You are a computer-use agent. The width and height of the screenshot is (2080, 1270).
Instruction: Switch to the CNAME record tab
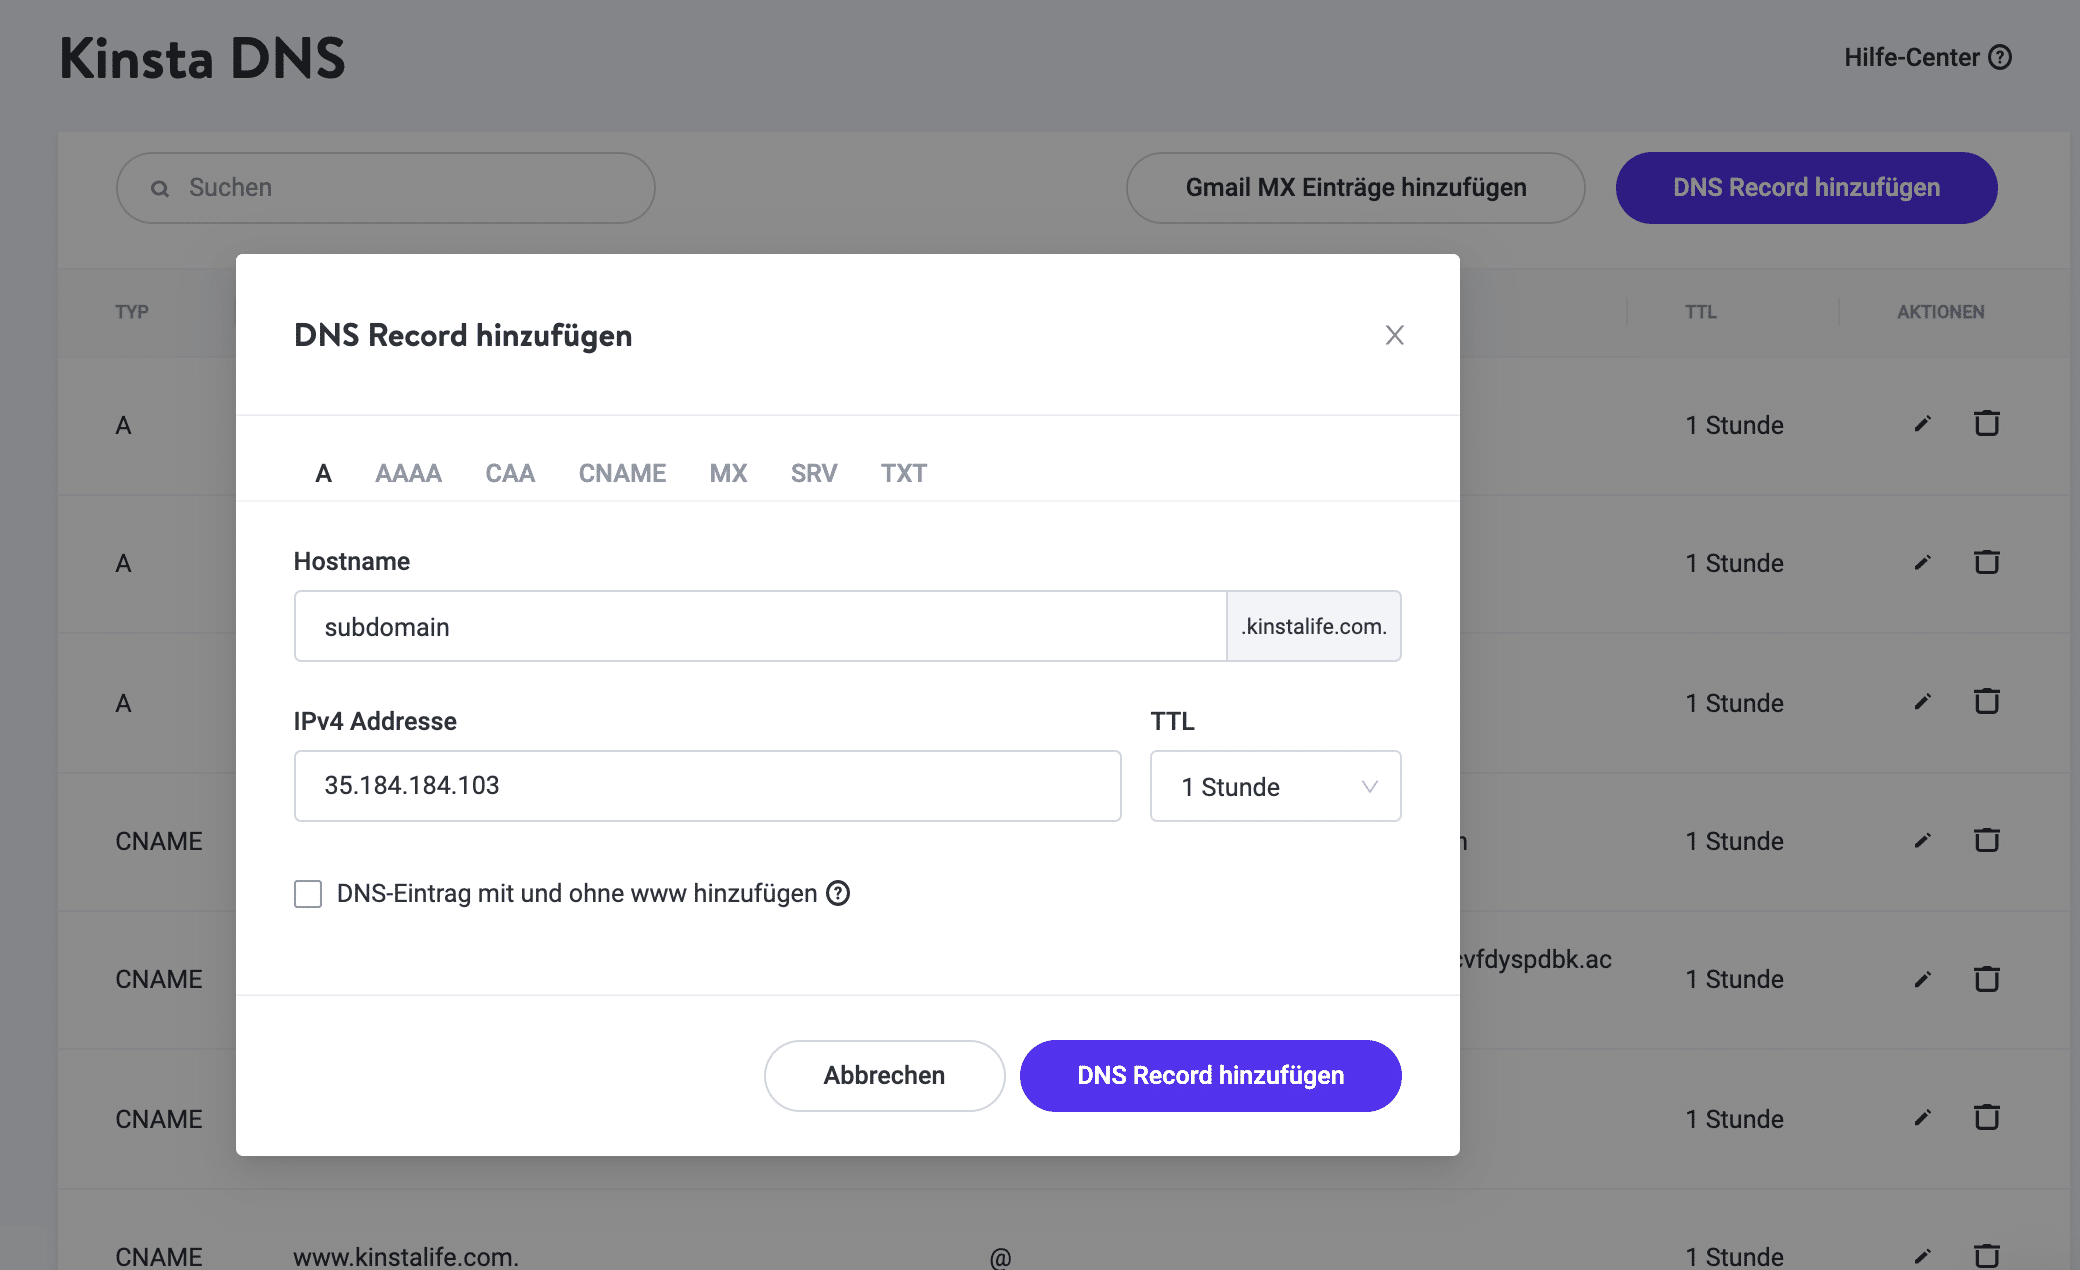click(622, 473)
